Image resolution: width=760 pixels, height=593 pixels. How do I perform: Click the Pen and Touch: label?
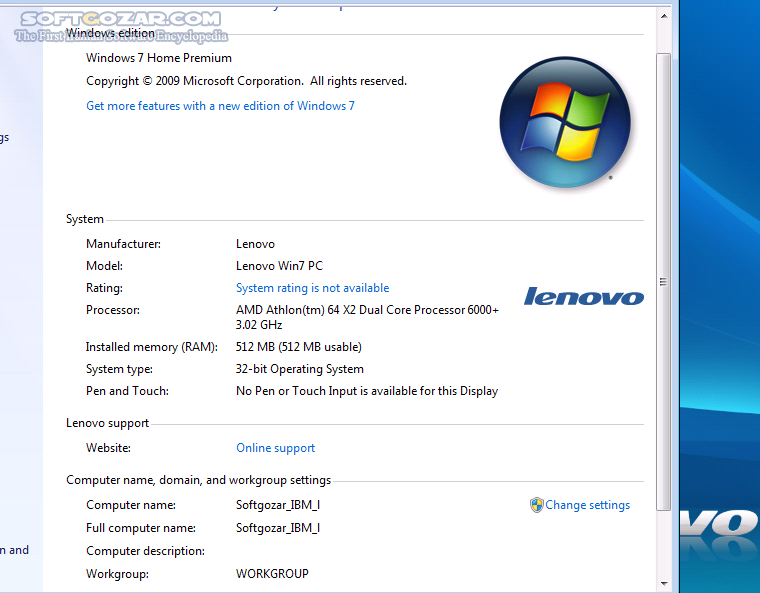click(x=127, y=391)
